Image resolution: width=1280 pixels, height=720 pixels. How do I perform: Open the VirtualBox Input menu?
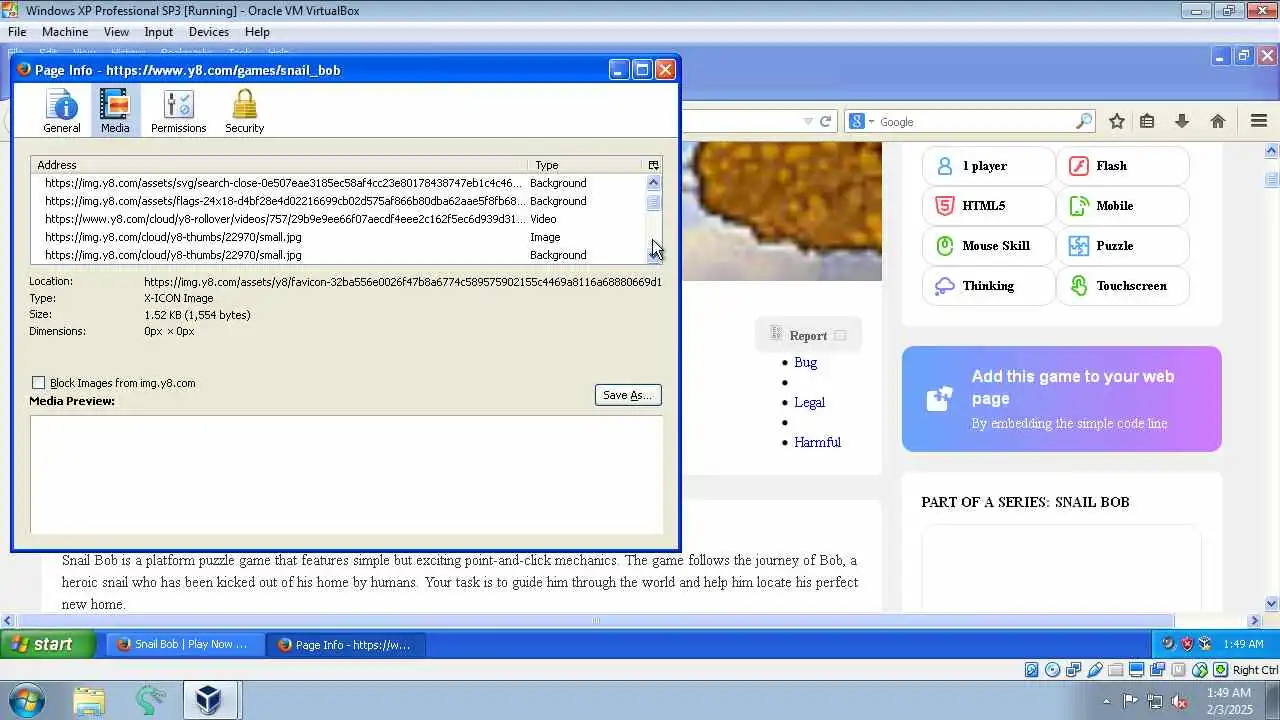158,32
